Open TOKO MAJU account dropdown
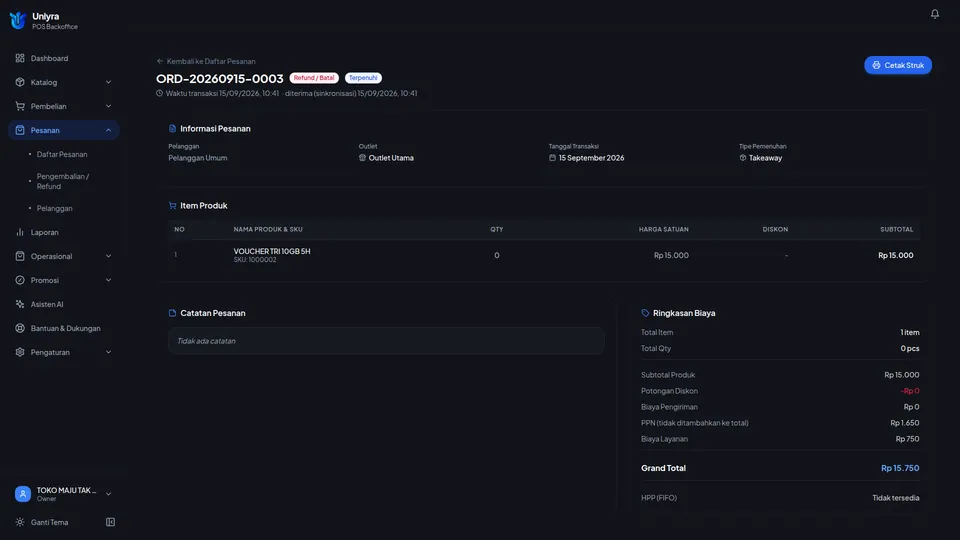Image resolution: width=960 pixels, height=540 pixels. click(64, 493)
